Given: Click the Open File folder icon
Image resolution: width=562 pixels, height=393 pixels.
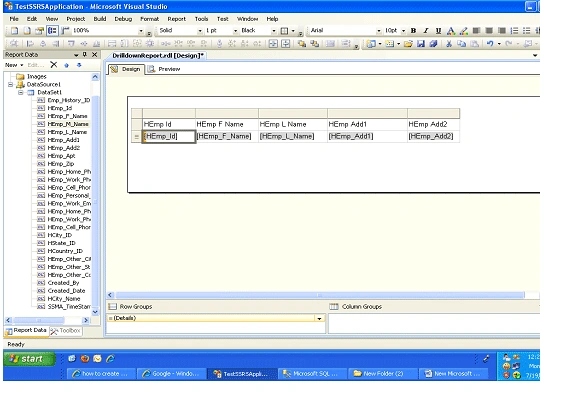Looking at the screenshot, I should [x=408, y=44].
